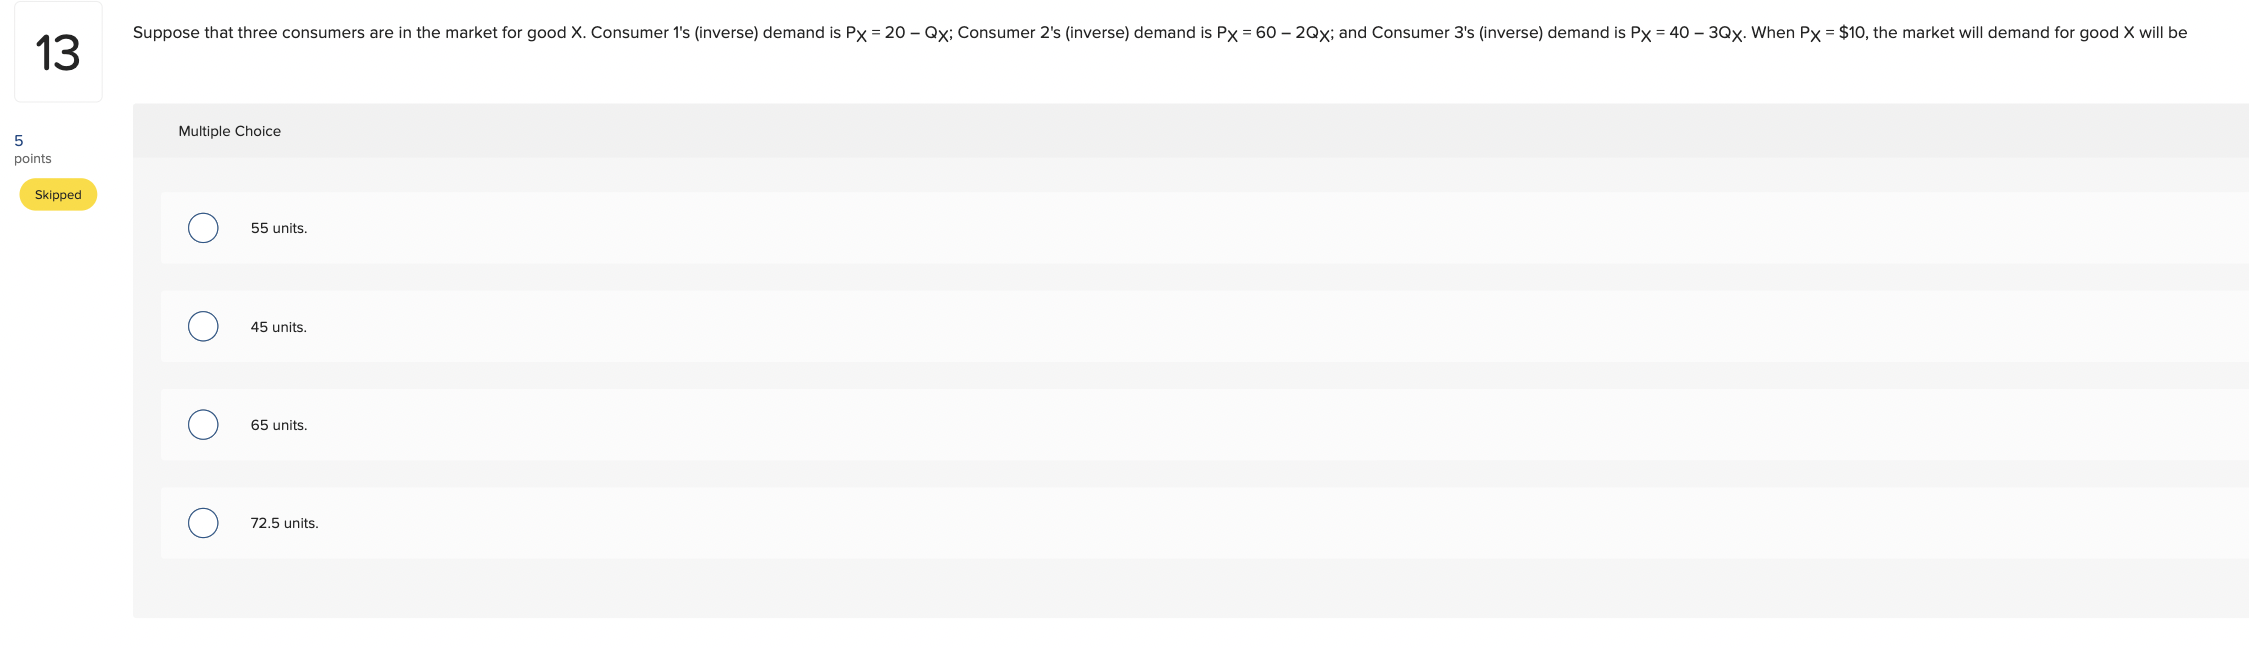Click the Consumer 3's demand equation text
This screenshot has height=648, width=2249.
pos(1687,34)
